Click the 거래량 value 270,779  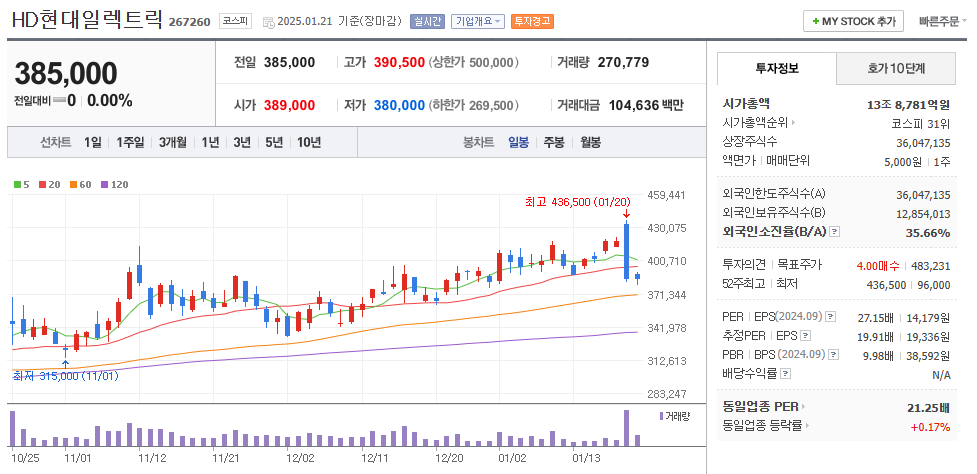coord(623,62)
